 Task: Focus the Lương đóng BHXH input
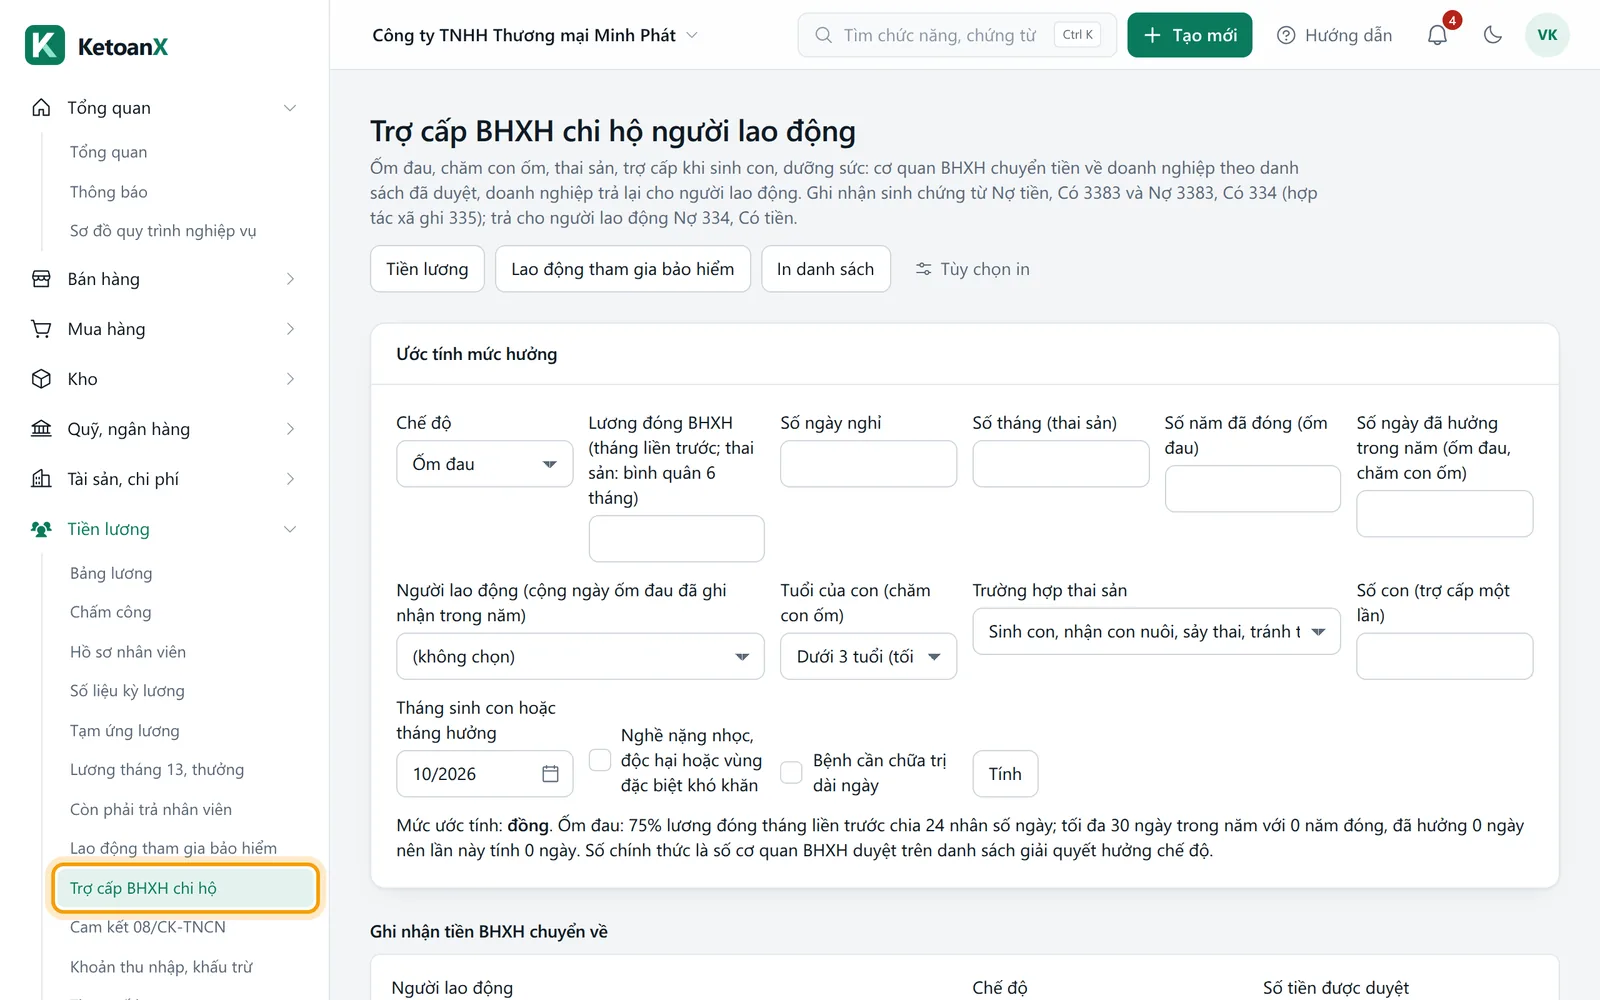coord(676,539)
